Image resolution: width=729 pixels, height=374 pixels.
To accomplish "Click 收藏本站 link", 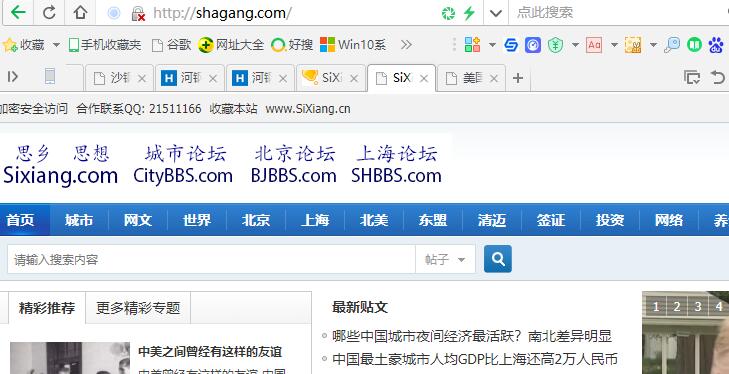I will (233, 109).
